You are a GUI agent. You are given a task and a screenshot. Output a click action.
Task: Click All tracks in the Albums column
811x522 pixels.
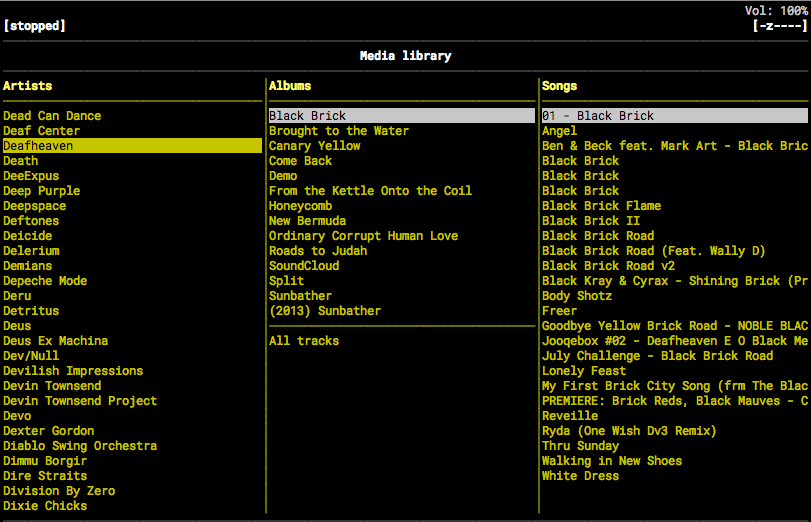coord(304,341)
